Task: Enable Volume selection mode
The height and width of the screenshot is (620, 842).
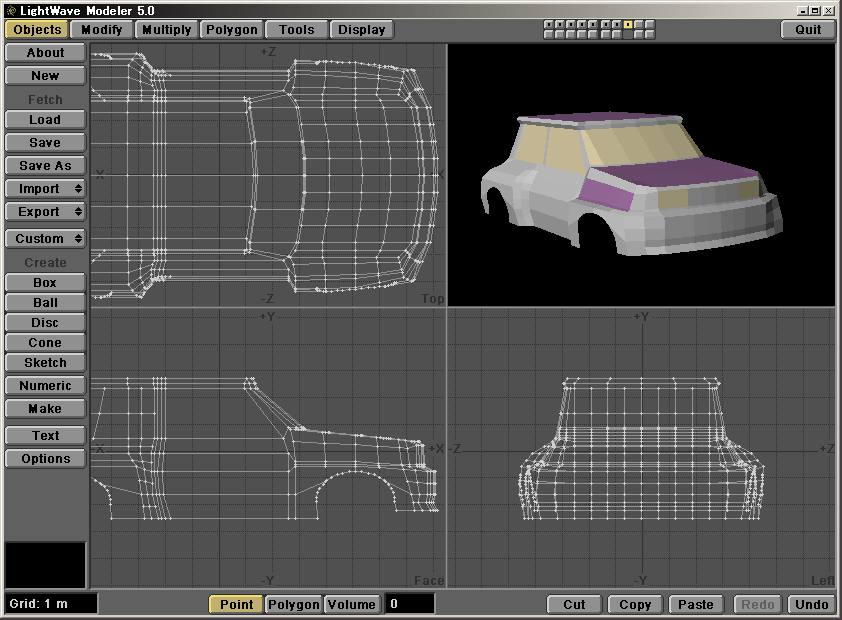Action: click(x=352, y=604)
